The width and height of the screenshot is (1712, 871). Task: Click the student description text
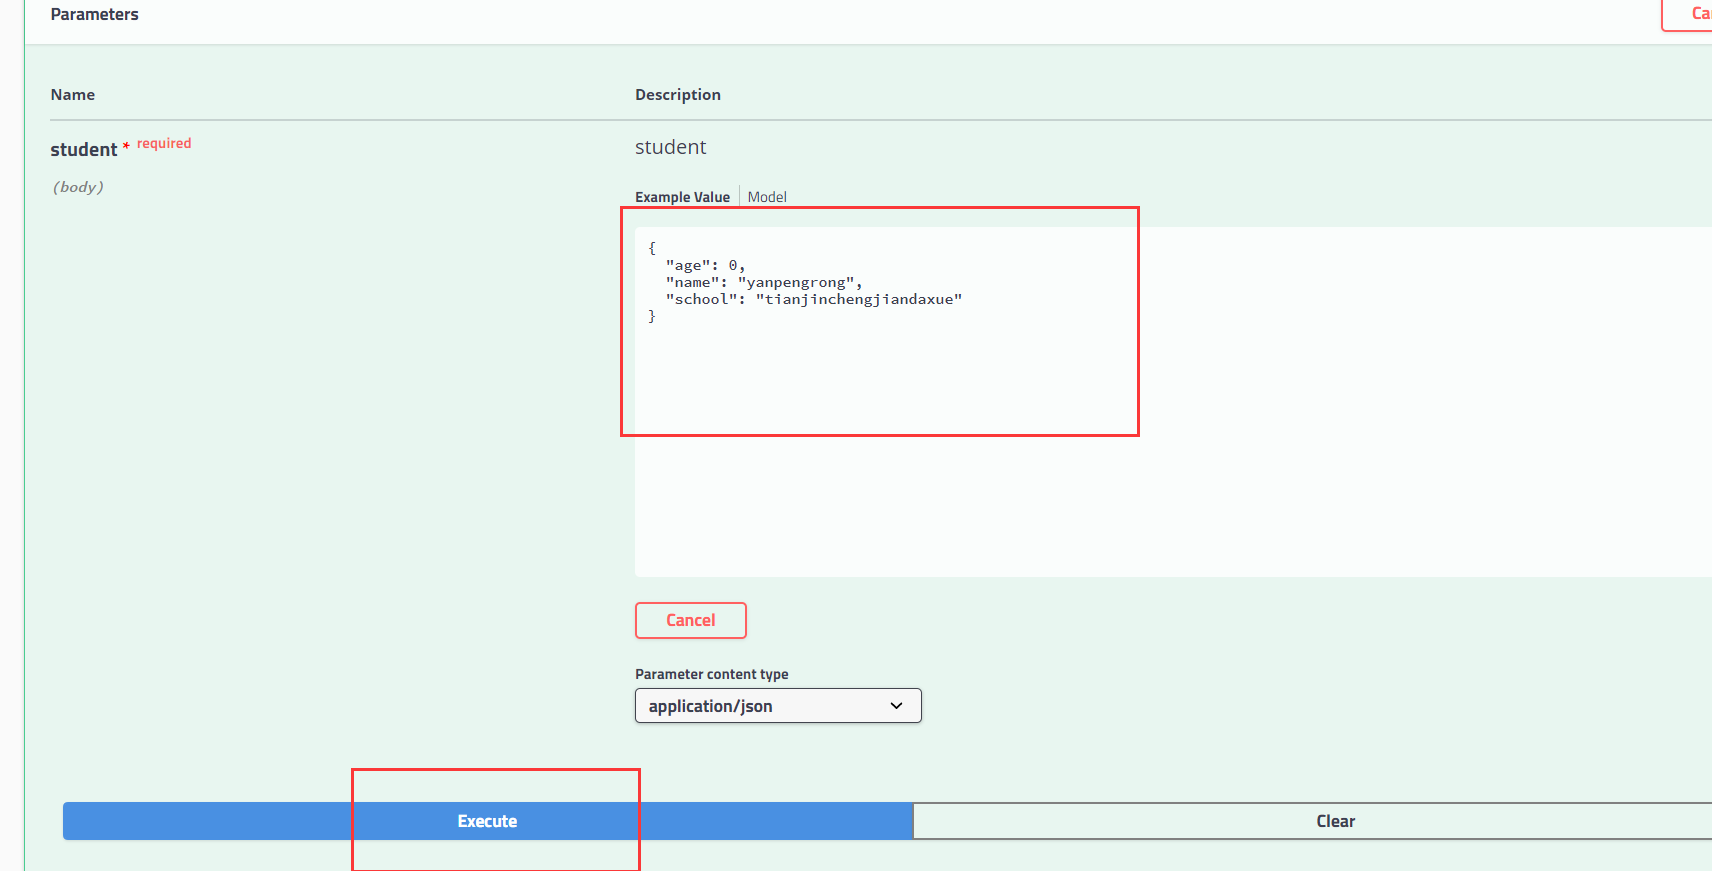670,147
